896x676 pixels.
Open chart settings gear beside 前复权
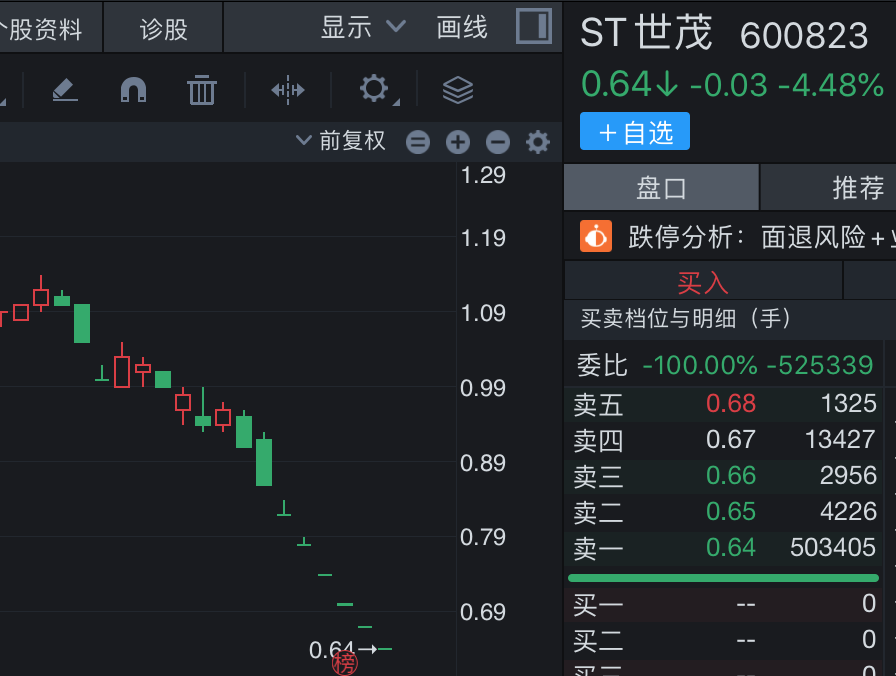coord(538,142)
